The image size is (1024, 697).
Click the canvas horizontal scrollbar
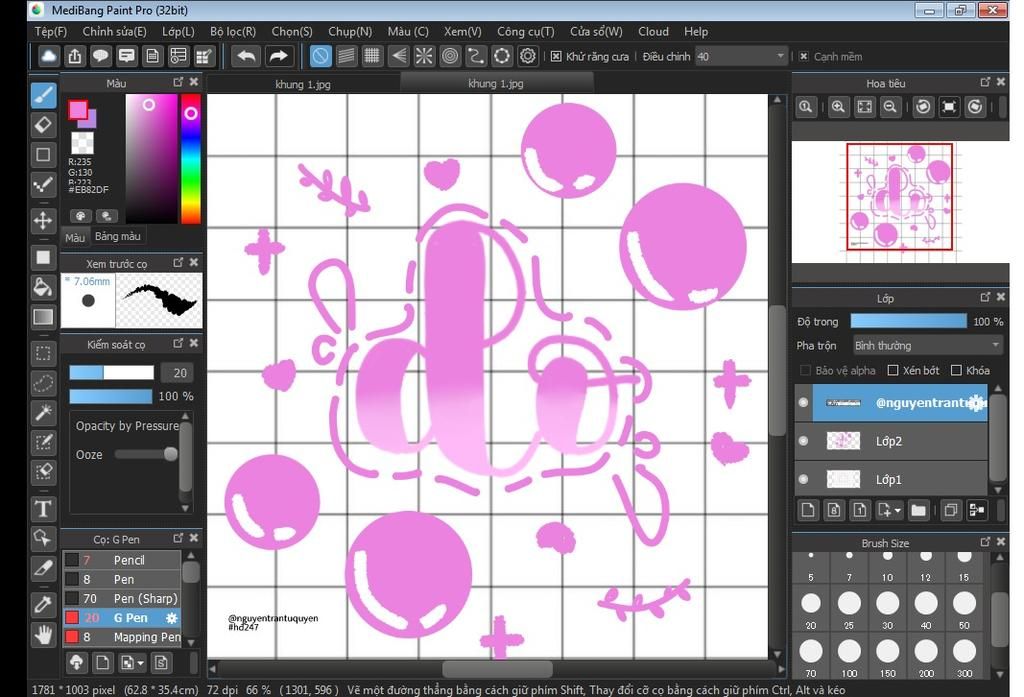(498, 669)
